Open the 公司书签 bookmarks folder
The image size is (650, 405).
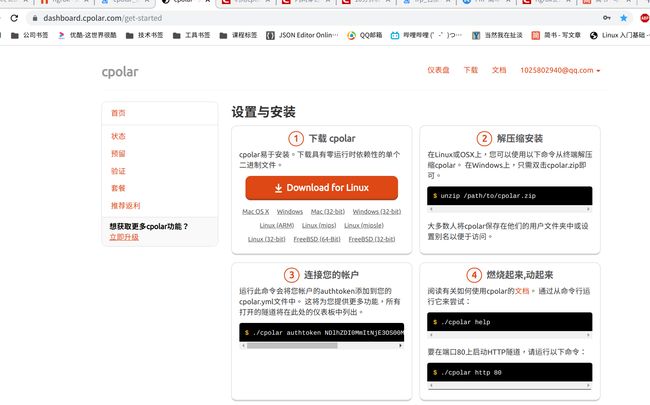[29, 35]
